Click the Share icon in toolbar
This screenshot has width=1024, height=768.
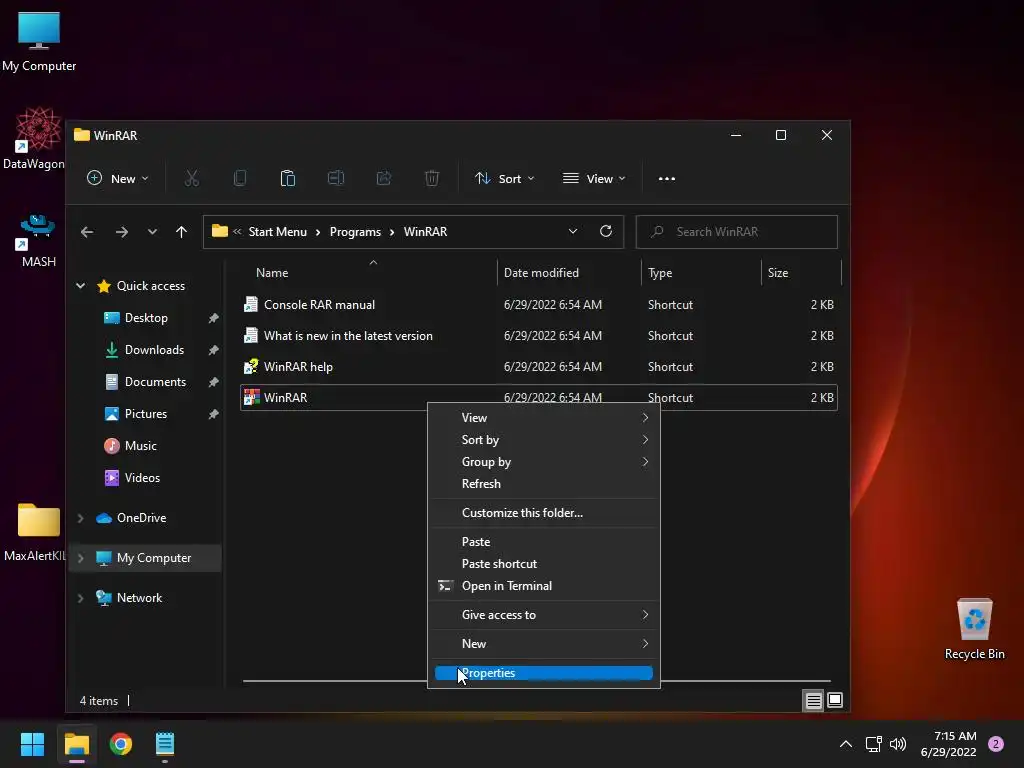383,178
